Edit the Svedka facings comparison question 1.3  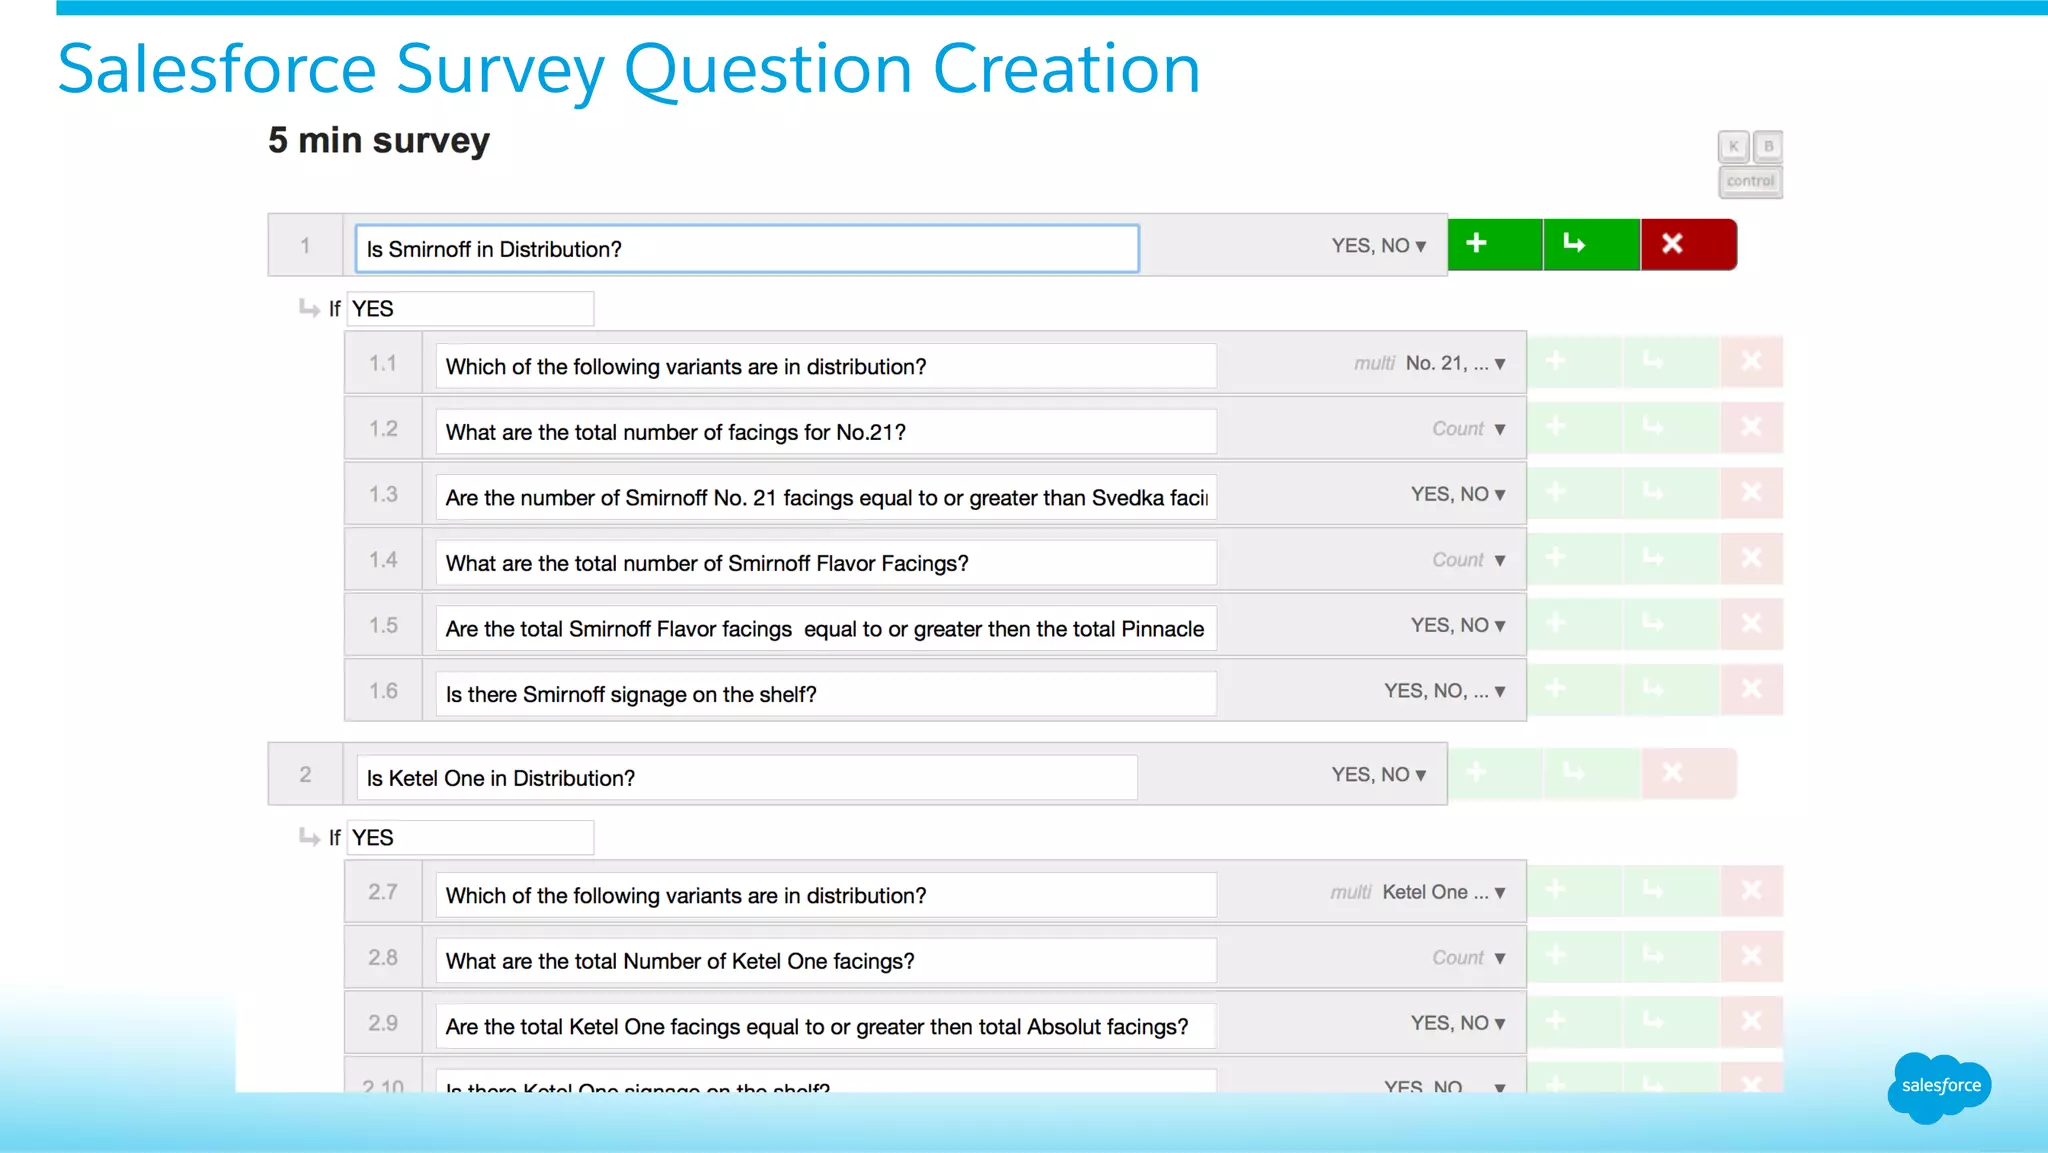[x=826, y=497]
